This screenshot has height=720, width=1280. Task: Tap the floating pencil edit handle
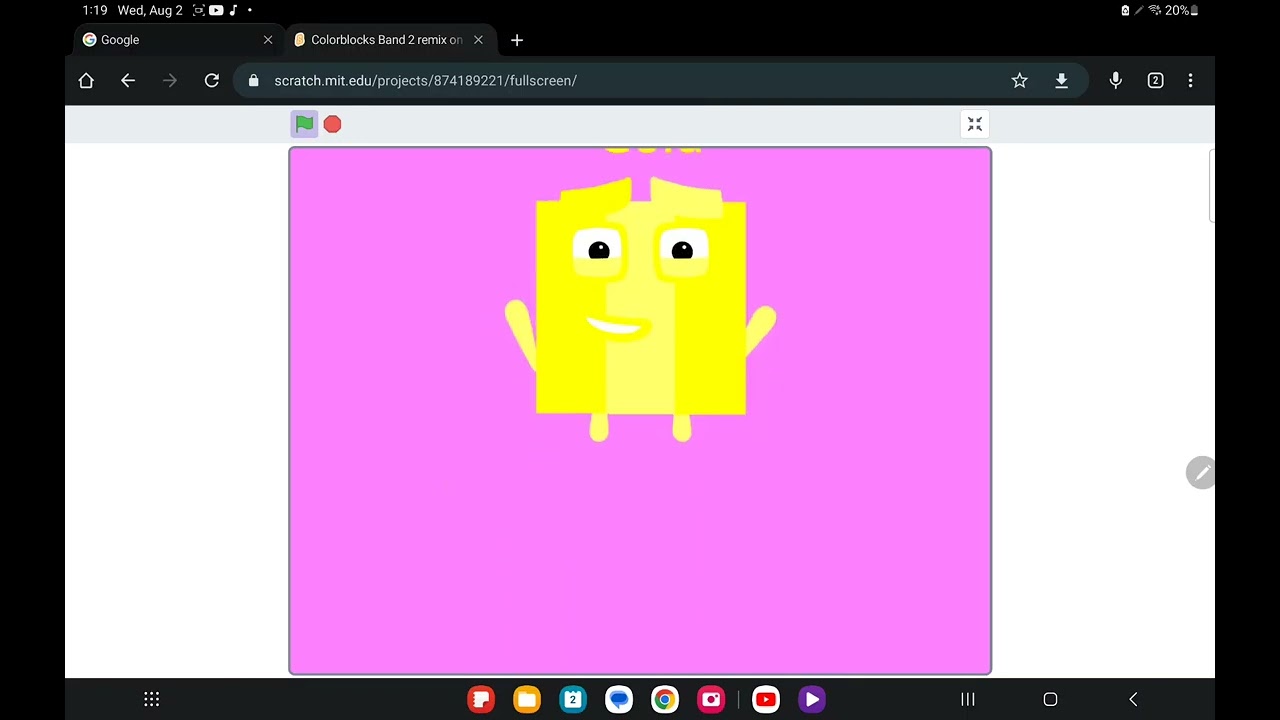click(x=1201, y=473)
